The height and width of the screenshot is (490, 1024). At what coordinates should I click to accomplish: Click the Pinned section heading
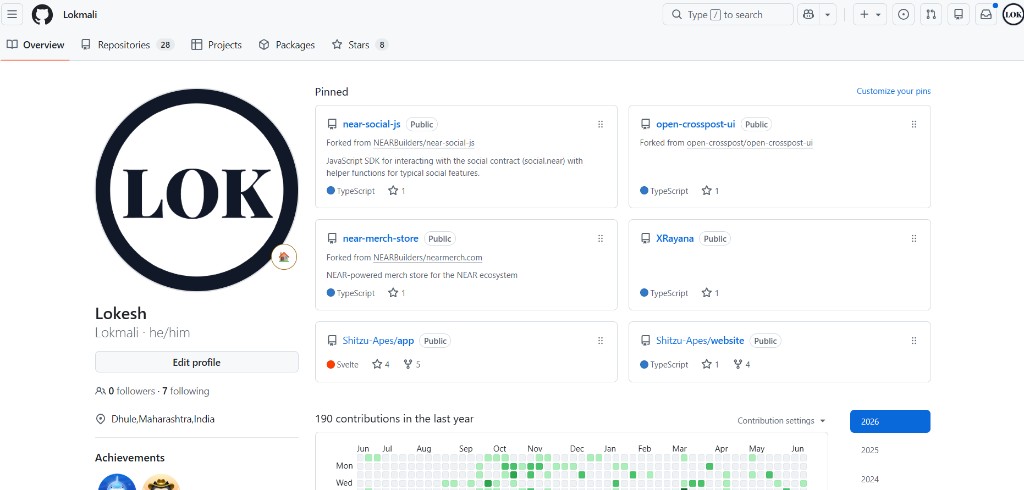pos(332,91)
